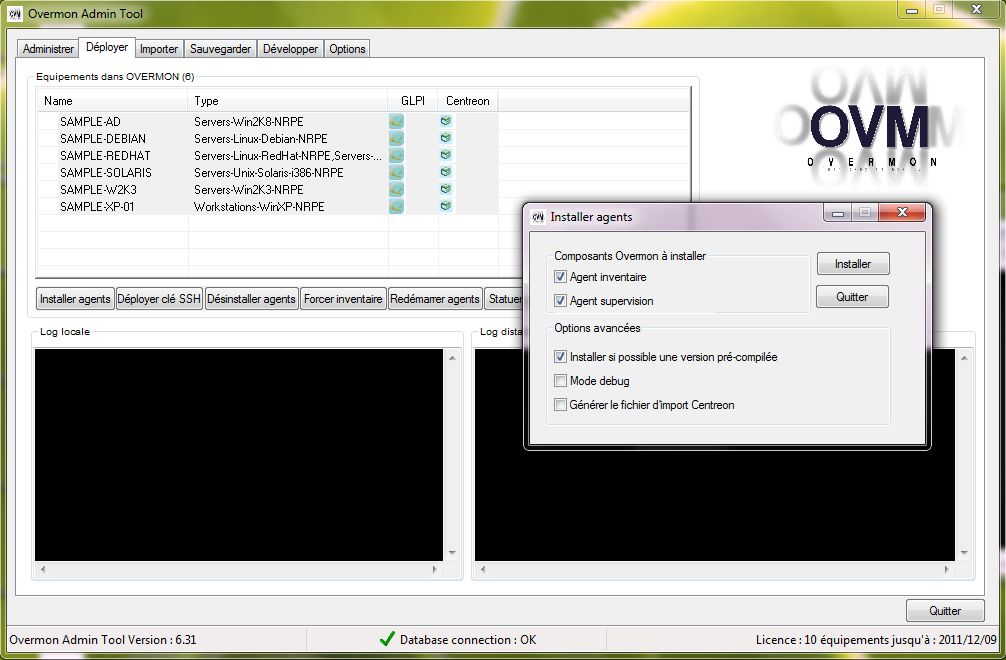This screenshot has width=1006, height=660.
Task: Select the Déployer tab
Action: [x=107, y=47]
